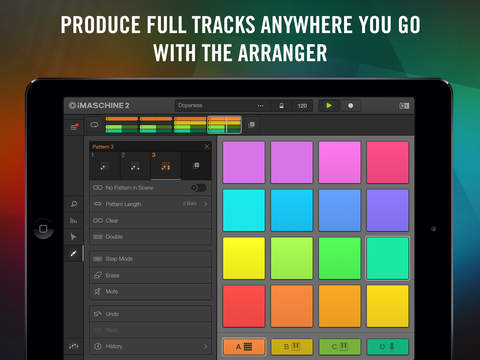Start playback with the green play button

(x=329, y=106)
